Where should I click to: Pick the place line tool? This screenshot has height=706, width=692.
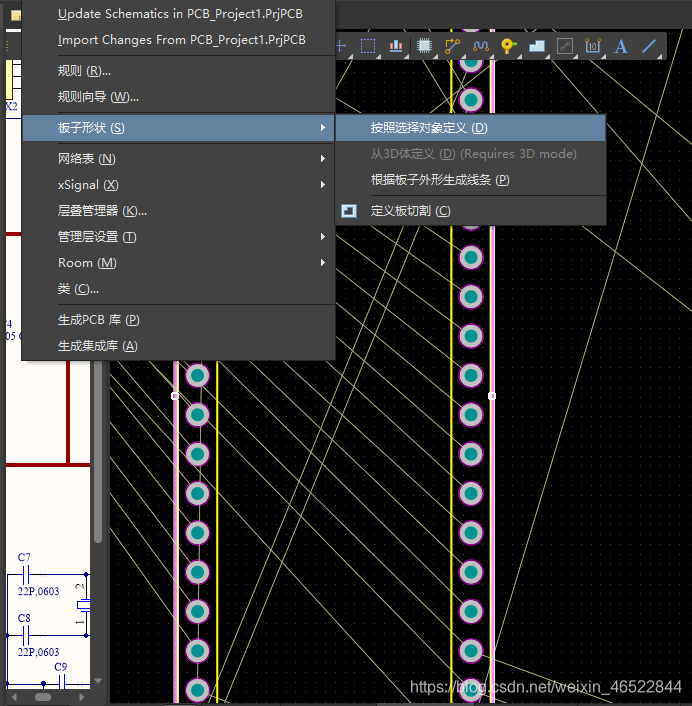[649, 46]
